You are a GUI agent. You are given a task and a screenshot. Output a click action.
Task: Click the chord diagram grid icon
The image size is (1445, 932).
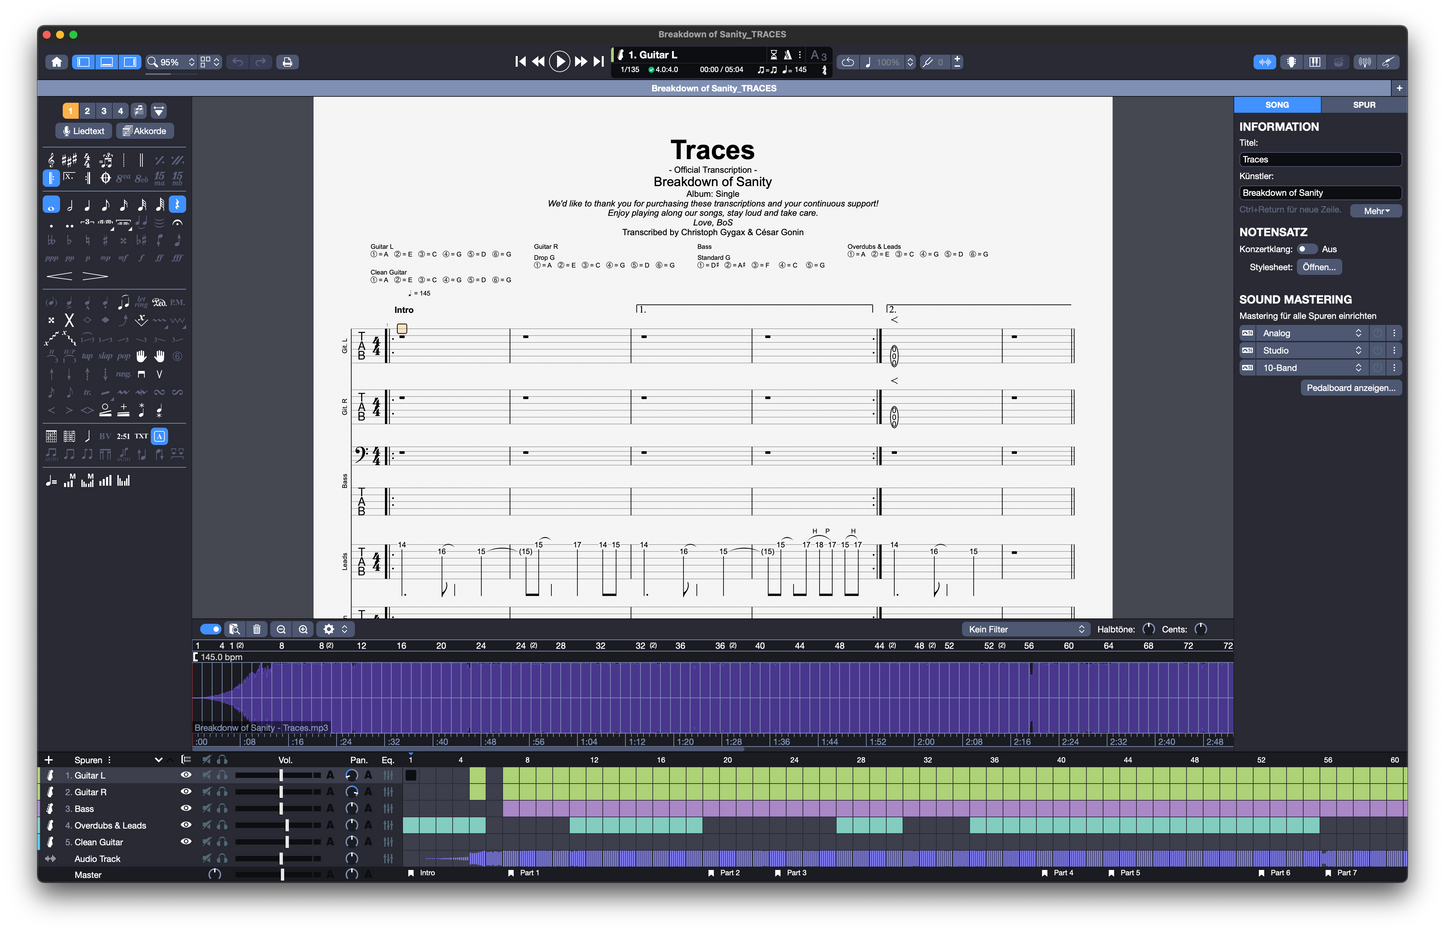pos(51,436)
